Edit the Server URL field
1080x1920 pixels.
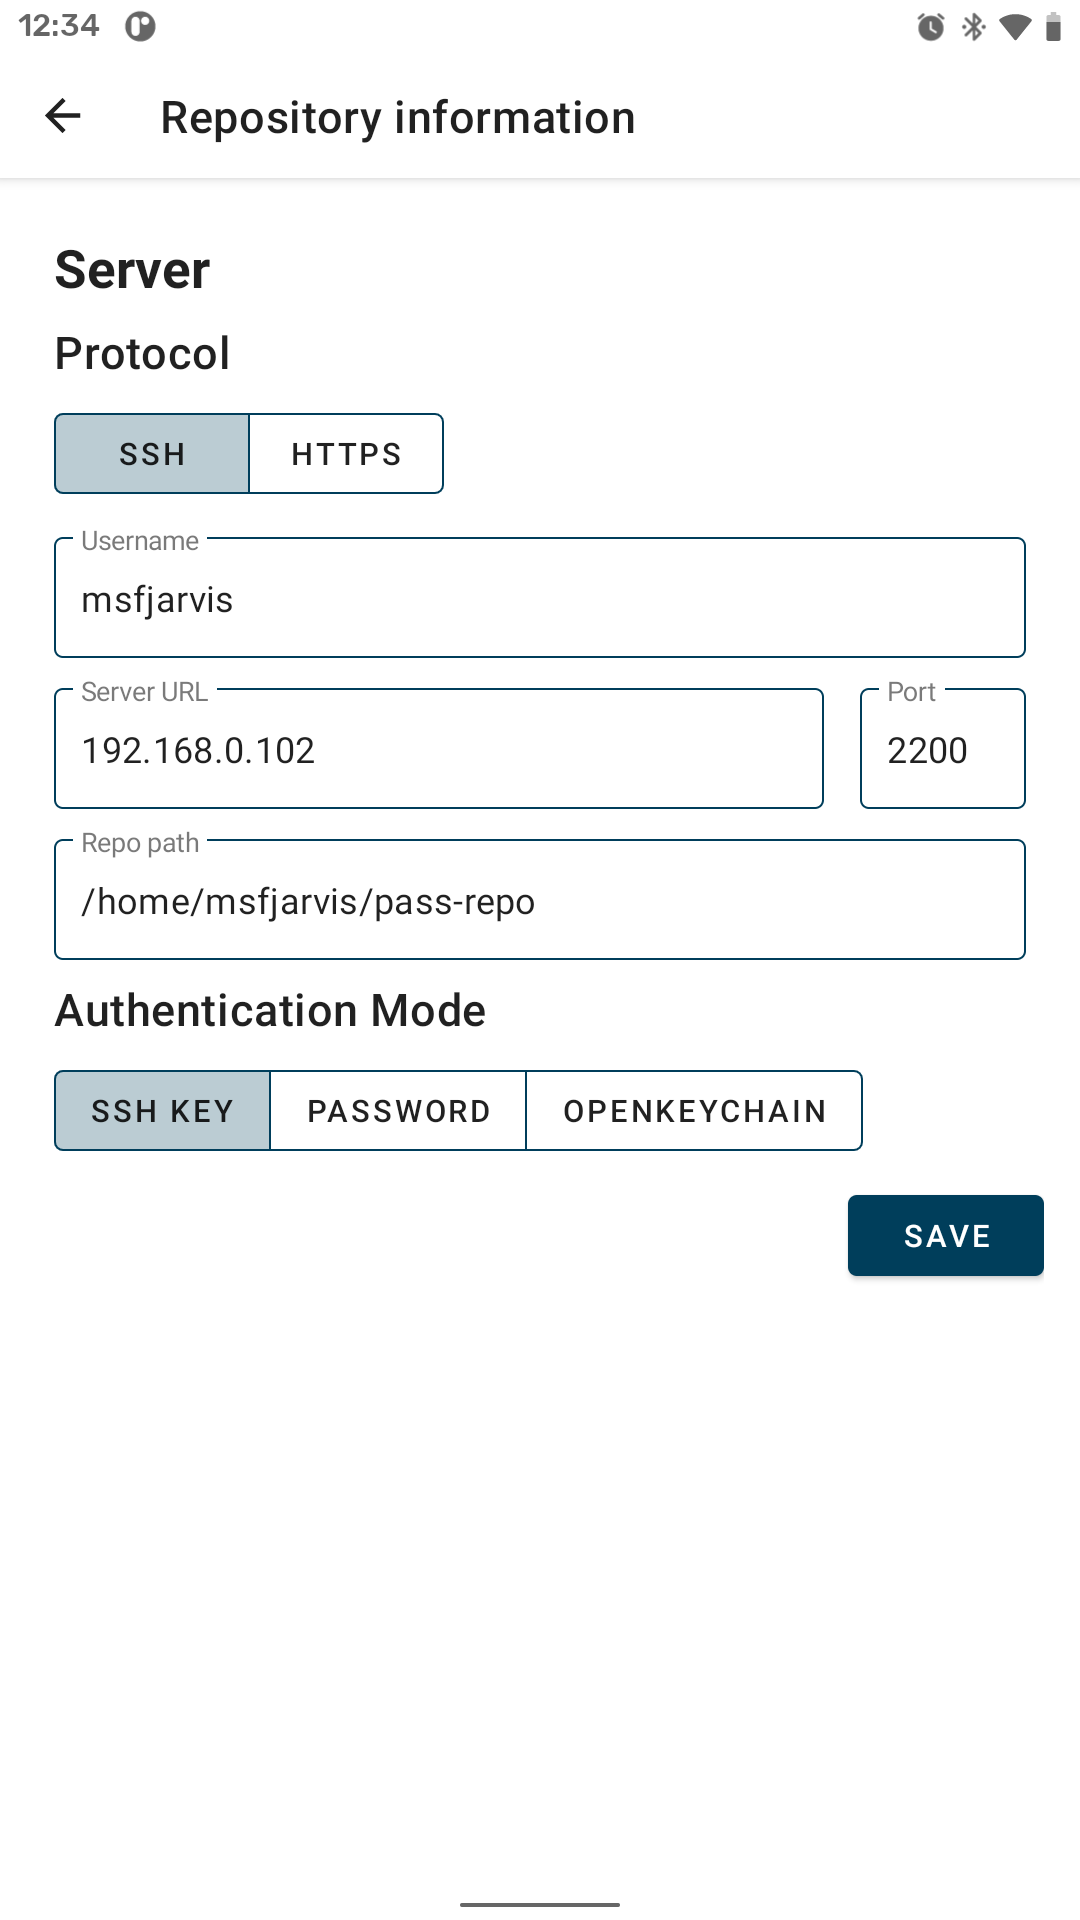click(439, 750)
